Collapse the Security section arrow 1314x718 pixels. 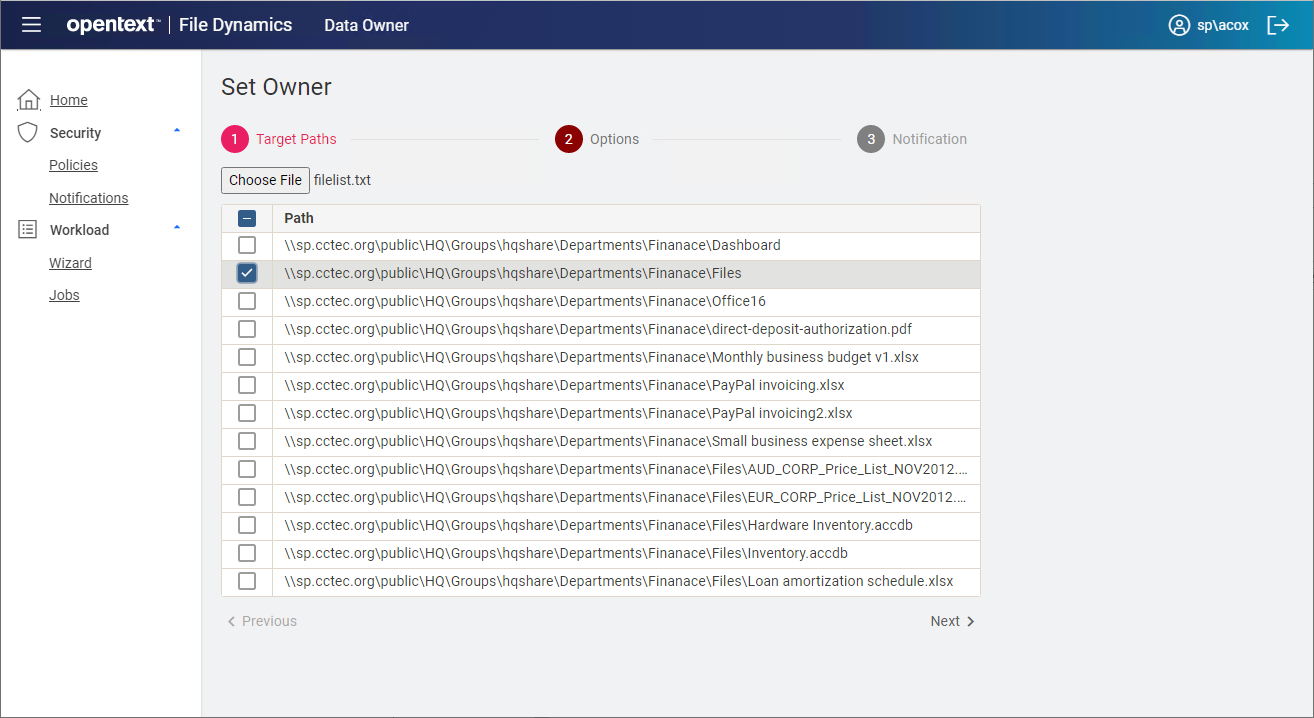coord(177,131)
